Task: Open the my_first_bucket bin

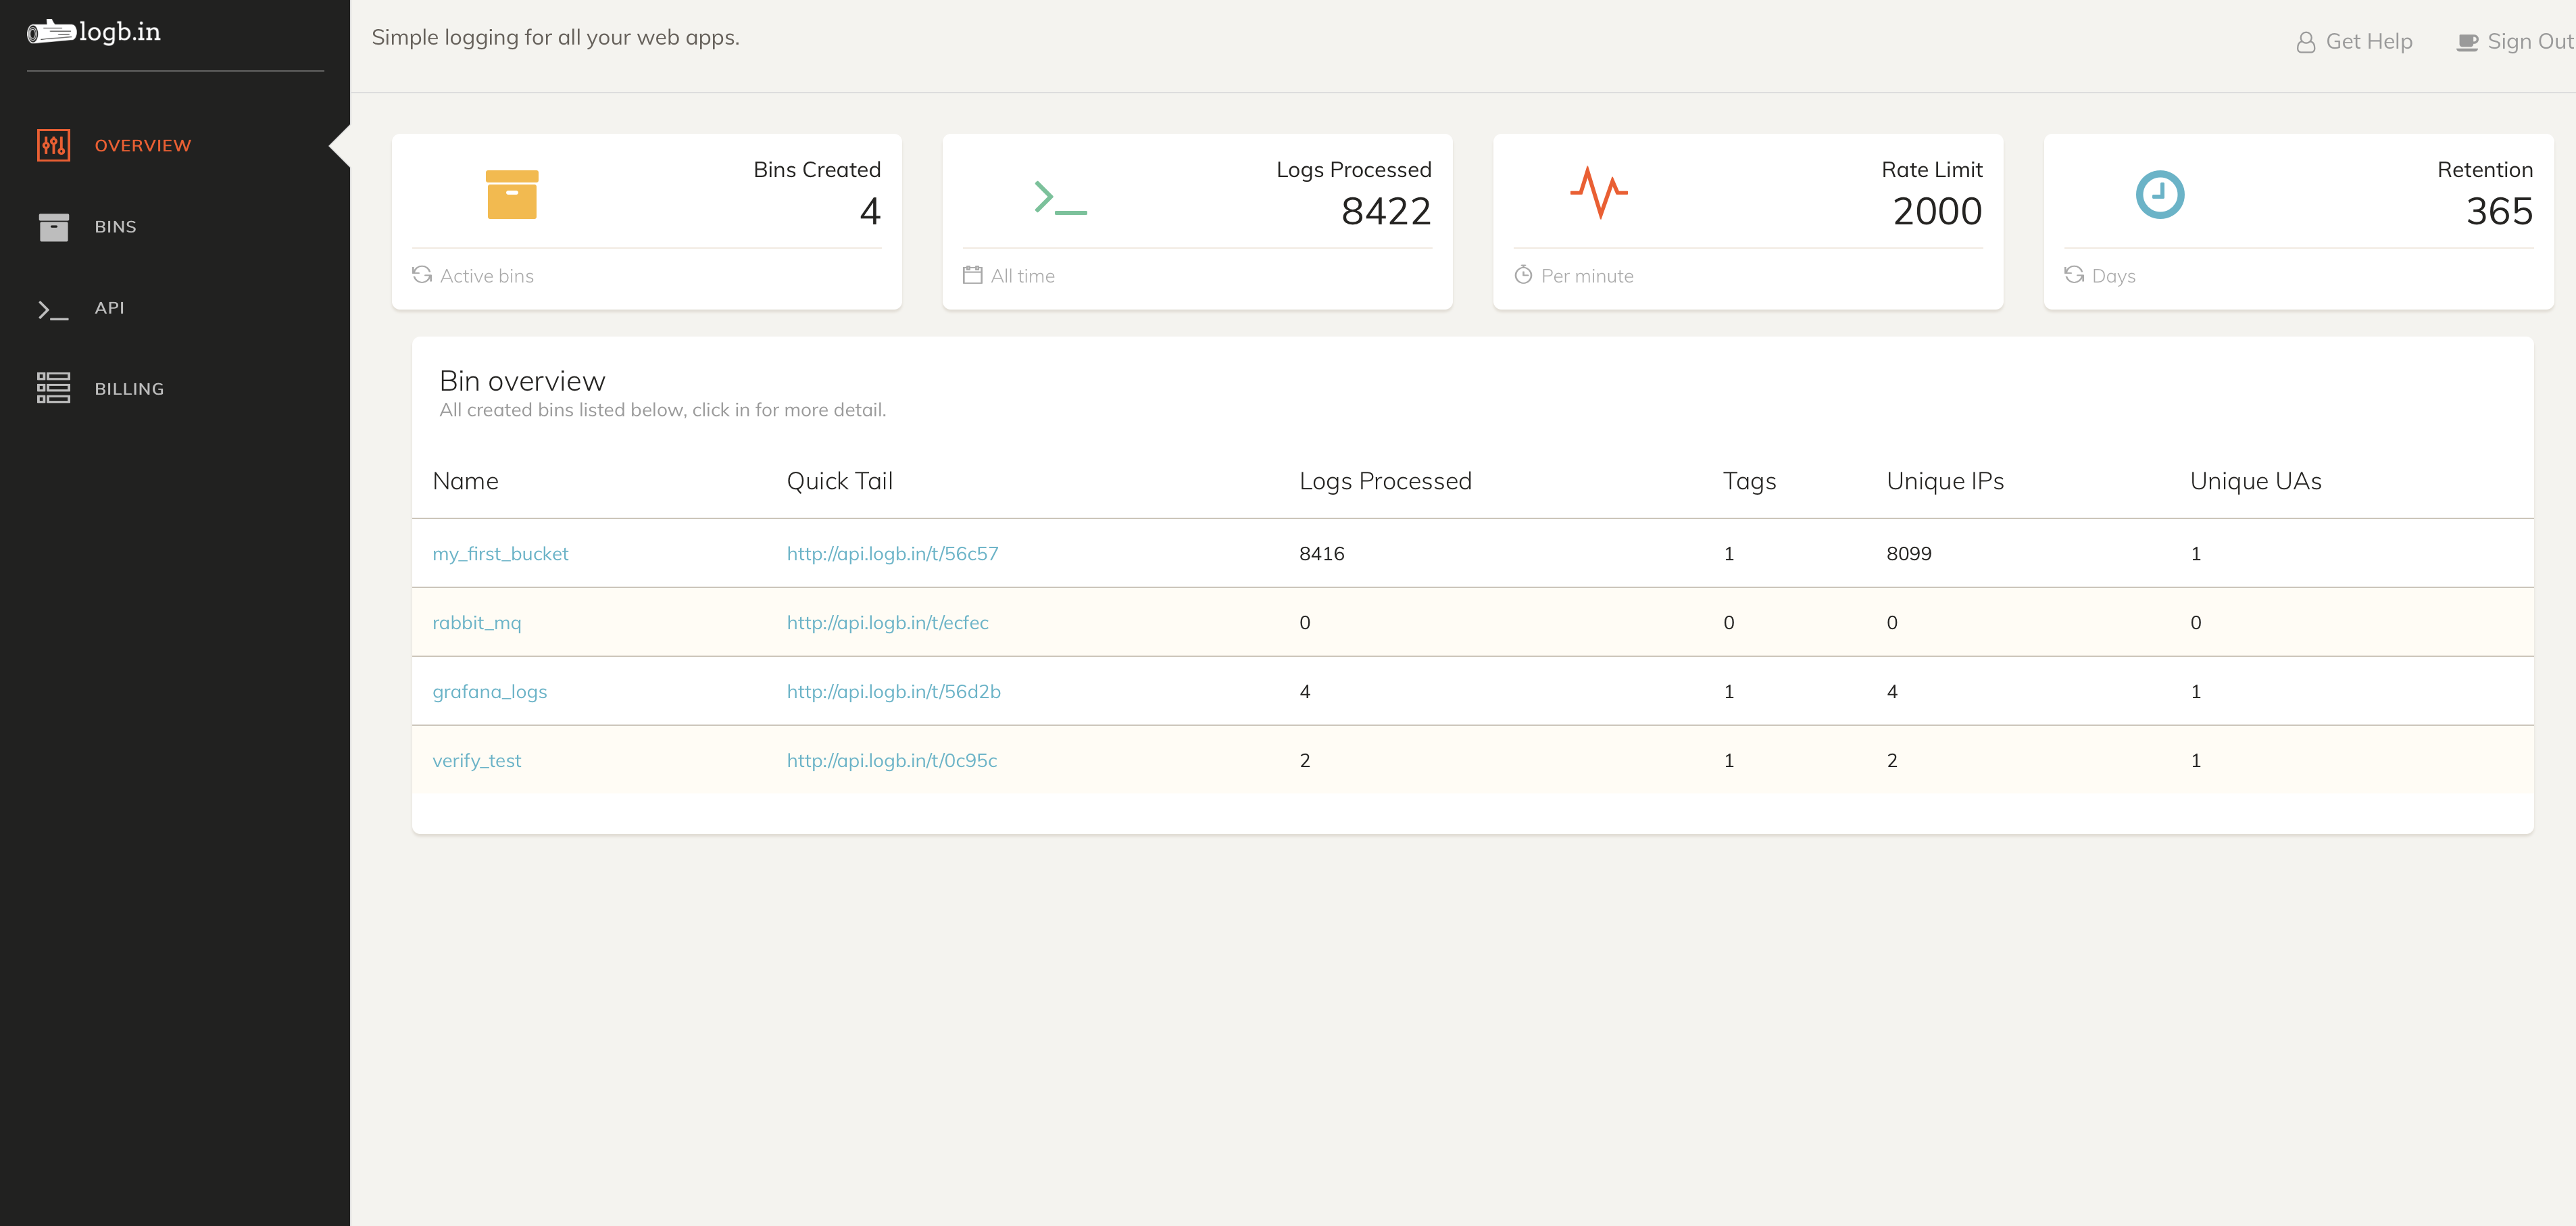Action: (500, 554)
